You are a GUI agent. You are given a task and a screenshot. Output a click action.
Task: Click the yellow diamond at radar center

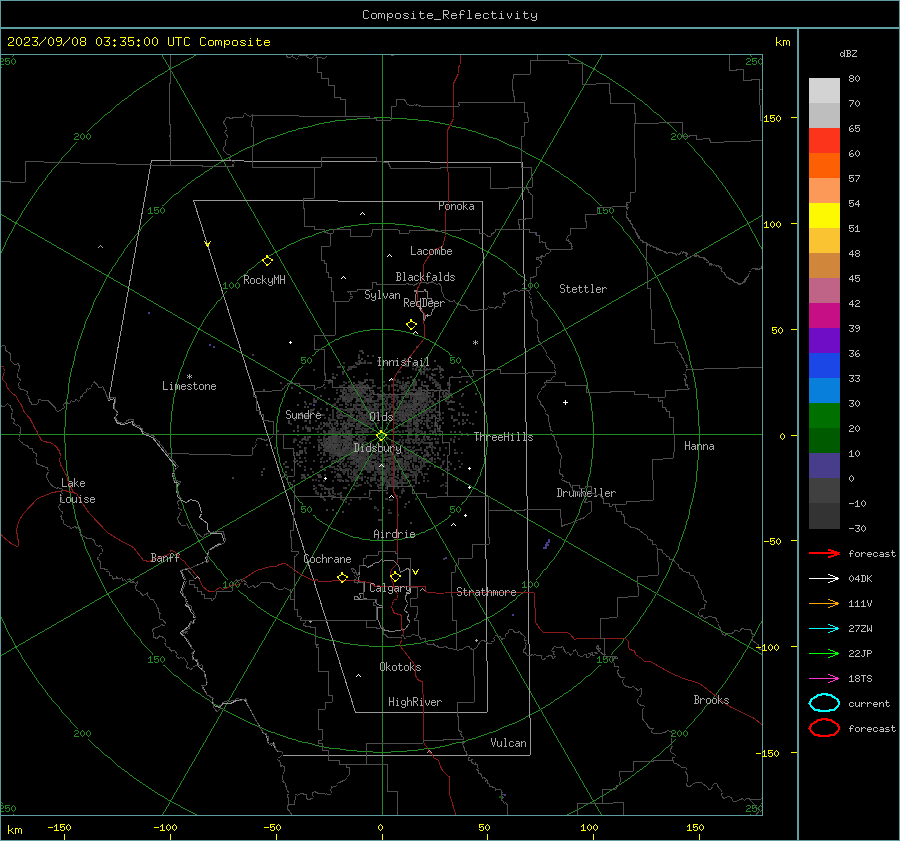pyautogui.click(x=381, y=436)
